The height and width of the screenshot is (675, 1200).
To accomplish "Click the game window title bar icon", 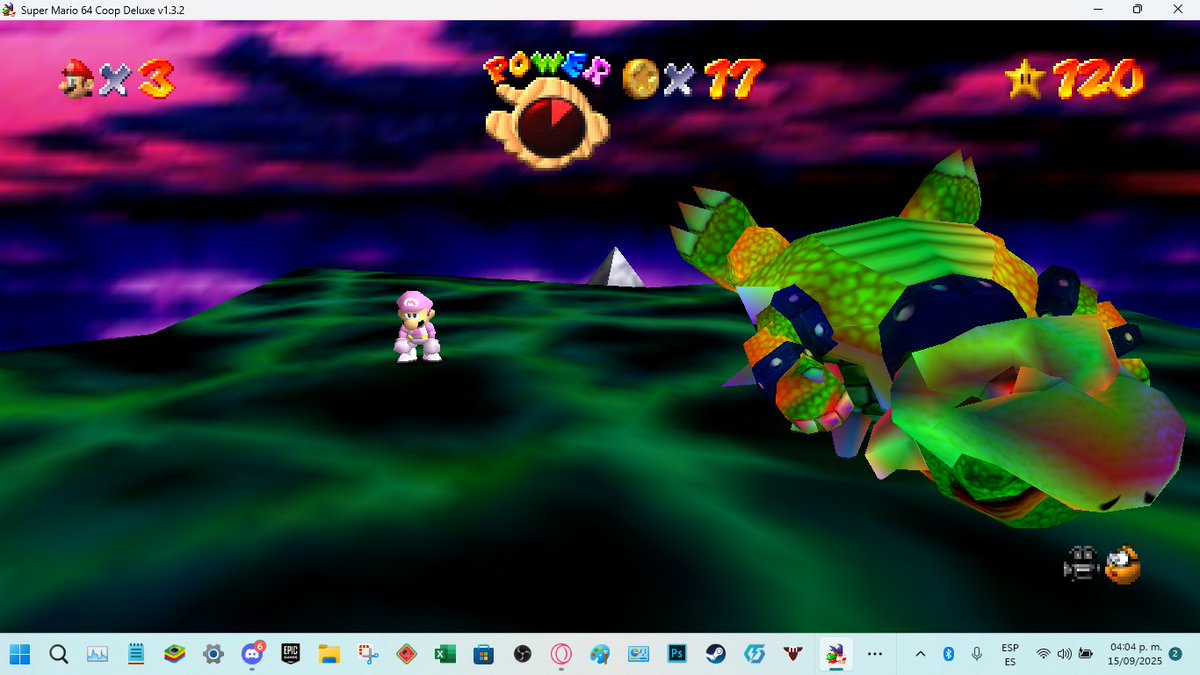I will tap(11, 9).
